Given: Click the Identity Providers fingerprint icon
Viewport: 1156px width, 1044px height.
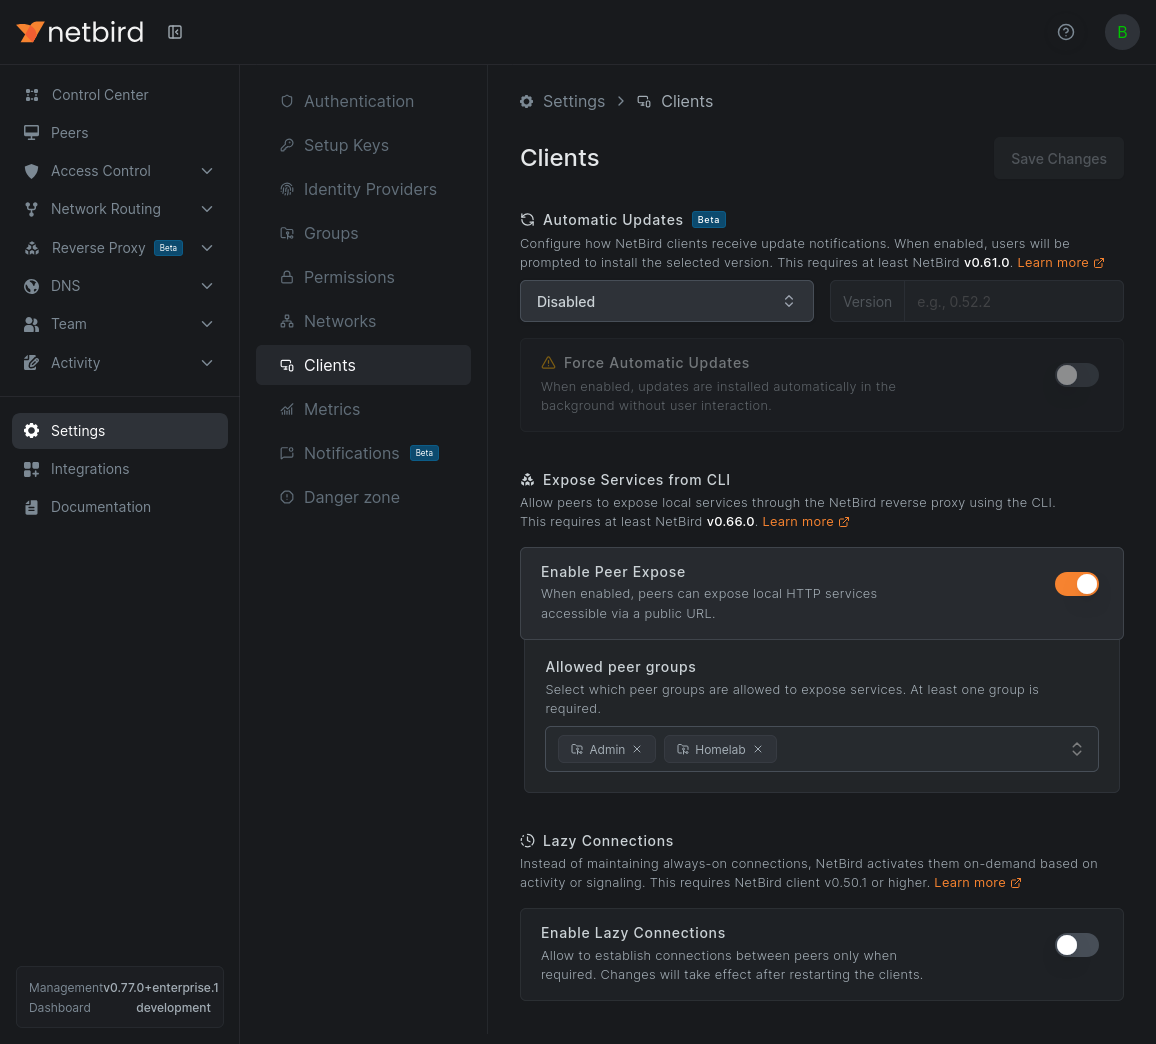Looking at the screenshot, I should click(x=287, y=189).
